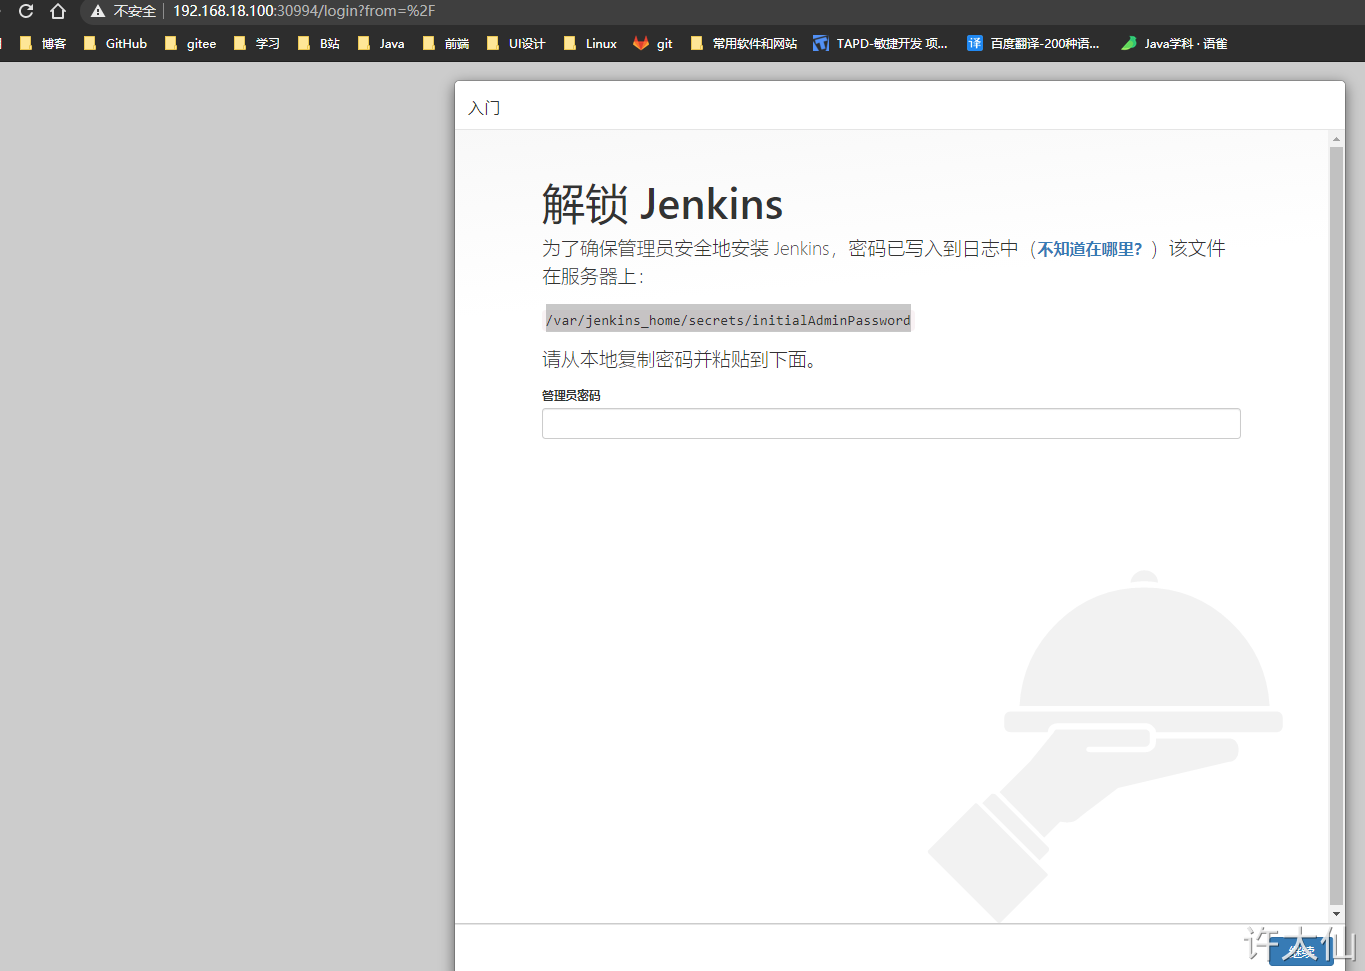Click the blue continue button at bottom
The image size is (1365, 971).
click(1301, 951)
